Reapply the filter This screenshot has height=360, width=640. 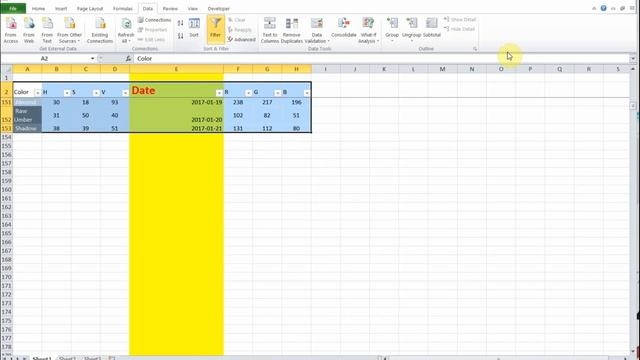coord(240,30)
